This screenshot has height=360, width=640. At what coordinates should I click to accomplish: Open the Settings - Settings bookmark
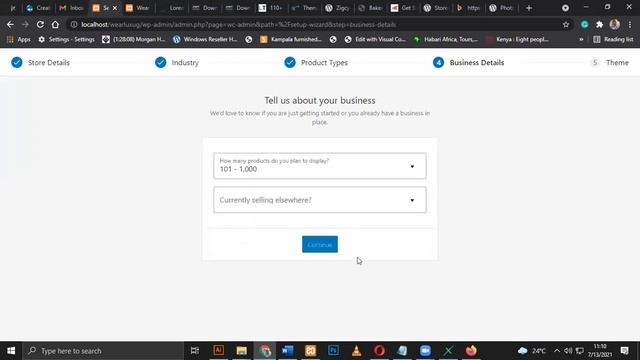[66, 39]
